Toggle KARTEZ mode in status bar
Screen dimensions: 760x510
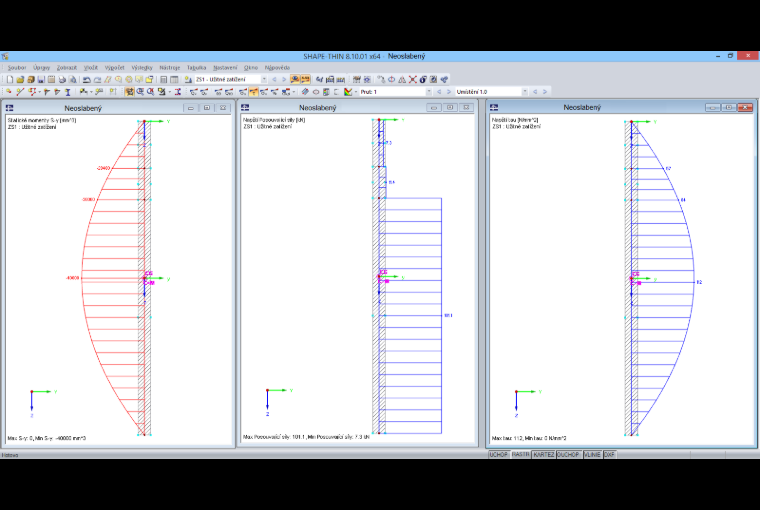[x=543, y=454]
